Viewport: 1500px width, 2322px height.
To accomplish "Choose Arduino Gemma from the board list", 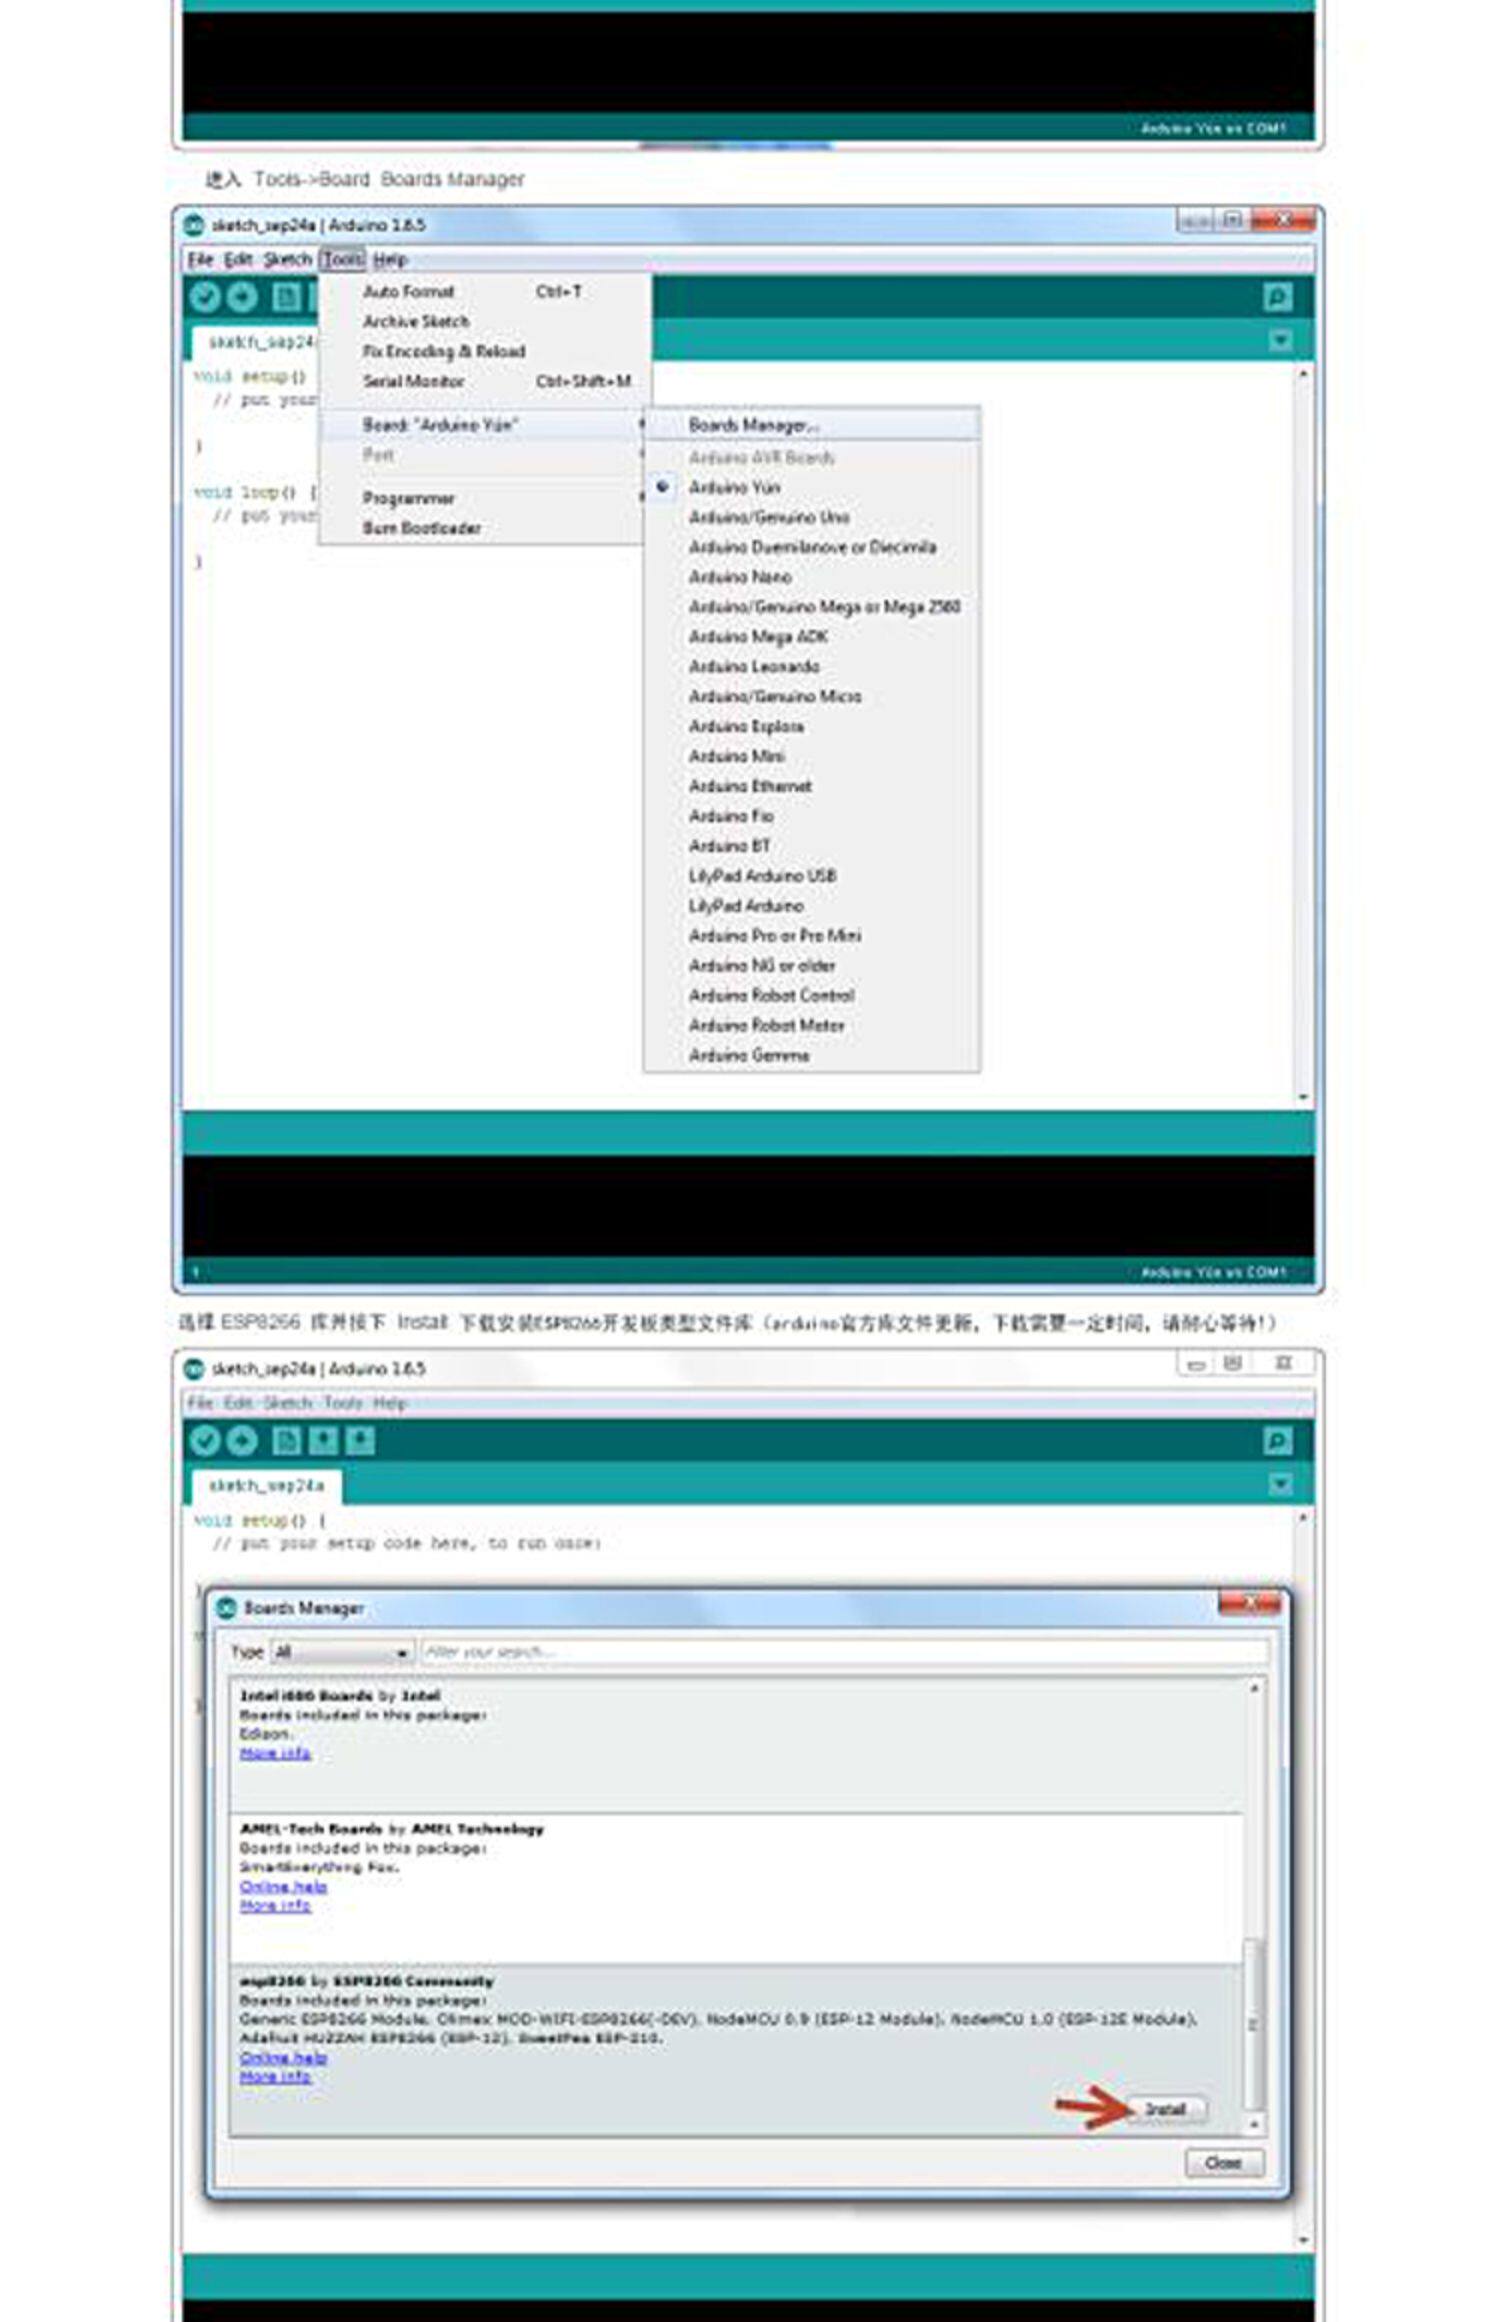I will tap(749, 1056).
